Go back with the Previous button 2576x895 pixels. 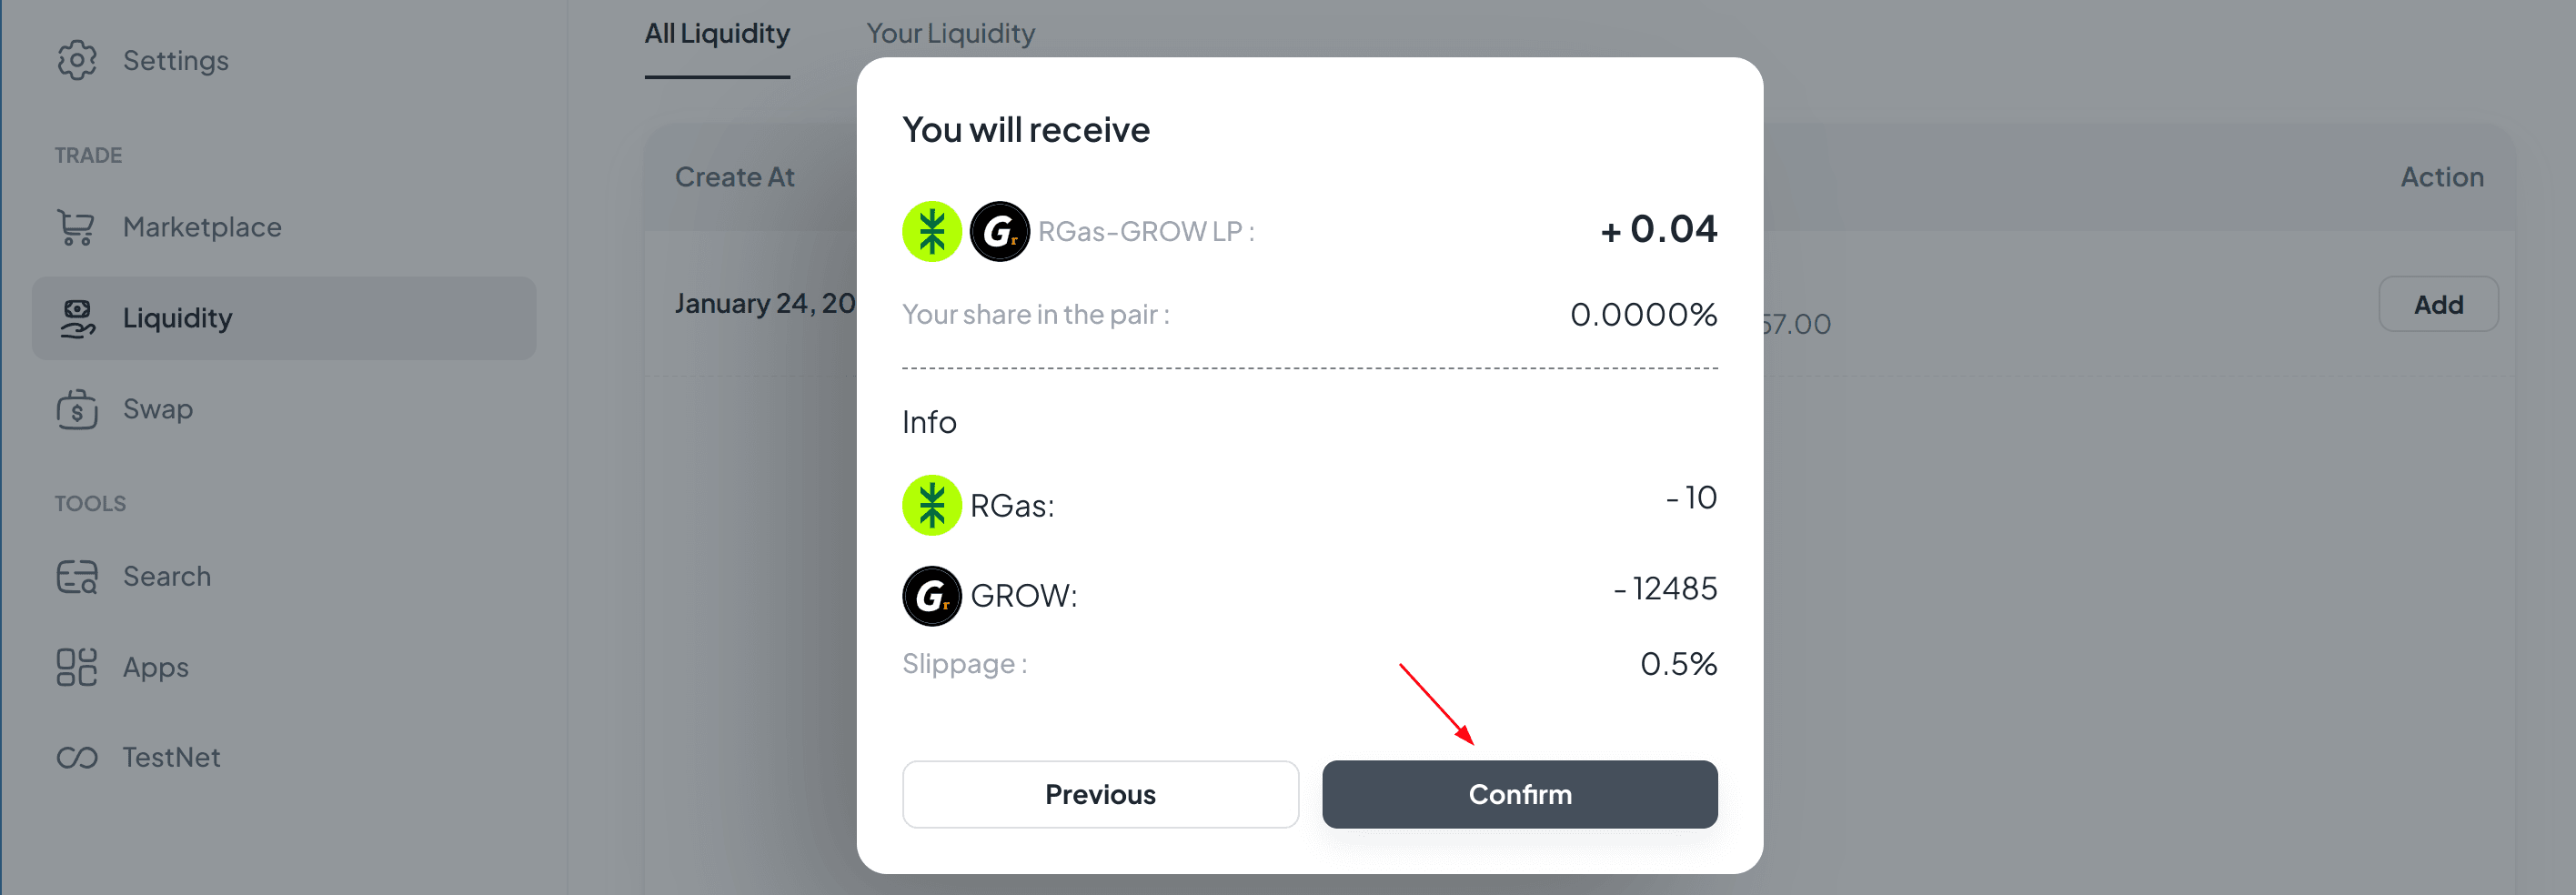click(1100, 794)
